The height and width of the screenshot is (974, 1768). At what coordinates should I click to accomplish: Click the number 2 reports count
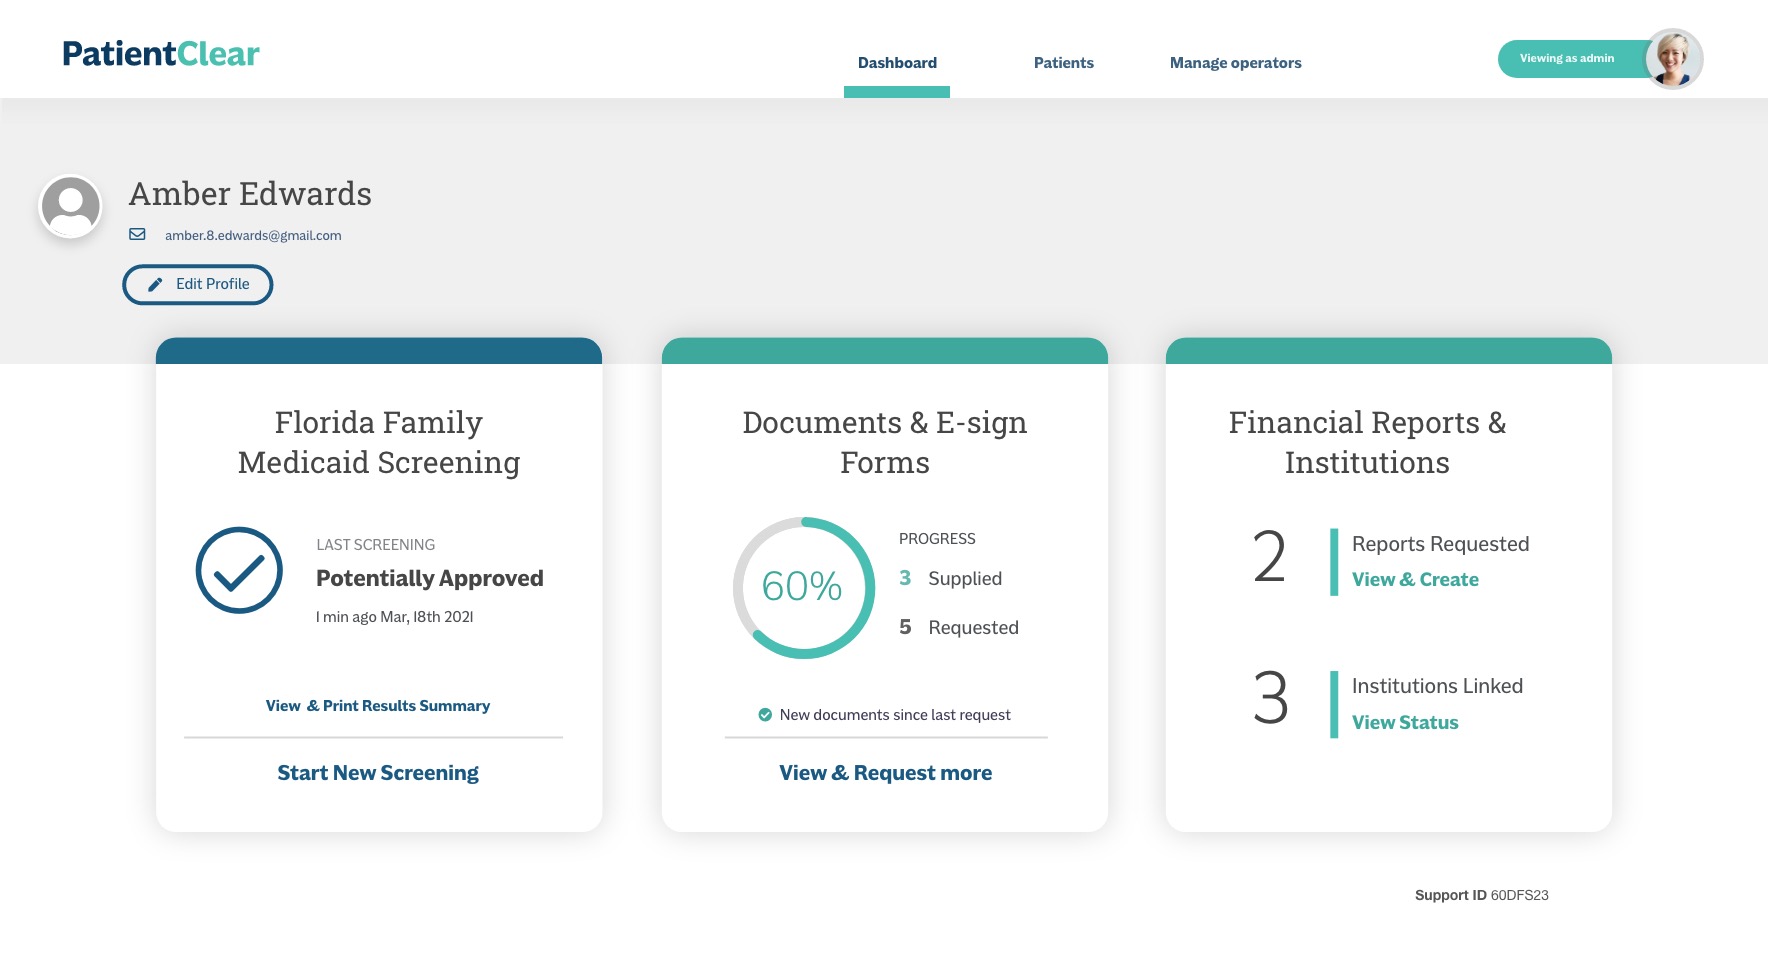click(x=1269, y=557)
